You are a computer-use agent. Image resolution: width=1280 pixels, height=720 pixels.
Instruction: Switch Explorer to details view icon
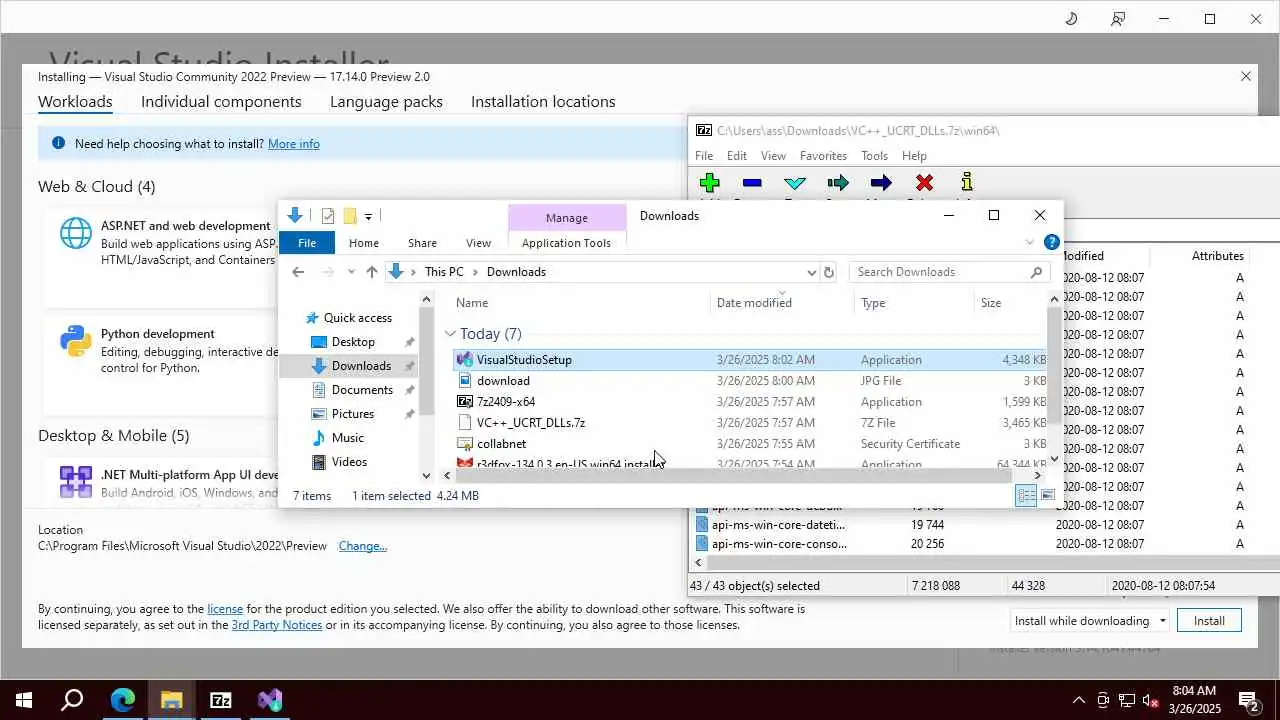[1026, 495]
